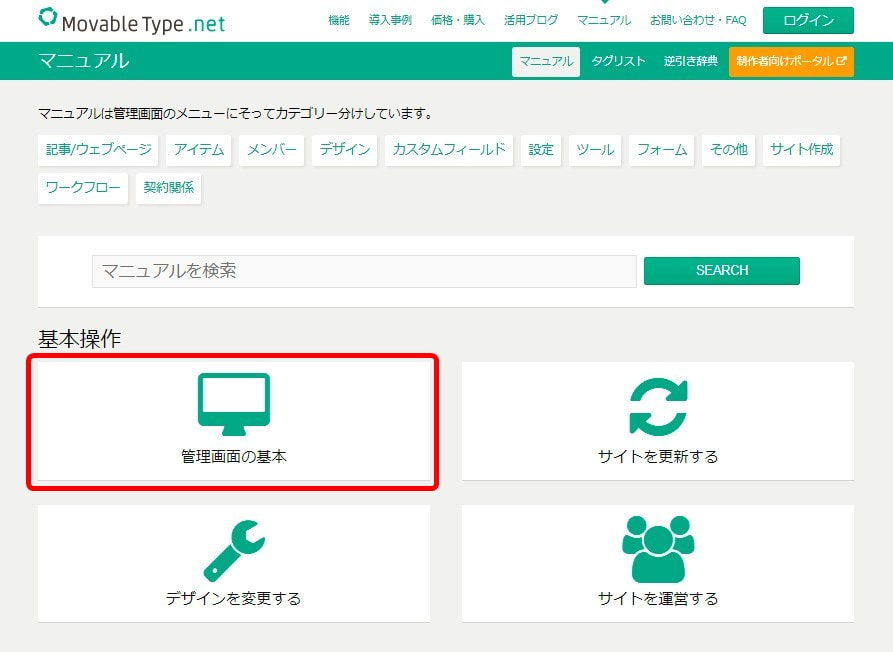Select the メンバー category tag
The image size is (893, 652).
click(x=271, y=150)
